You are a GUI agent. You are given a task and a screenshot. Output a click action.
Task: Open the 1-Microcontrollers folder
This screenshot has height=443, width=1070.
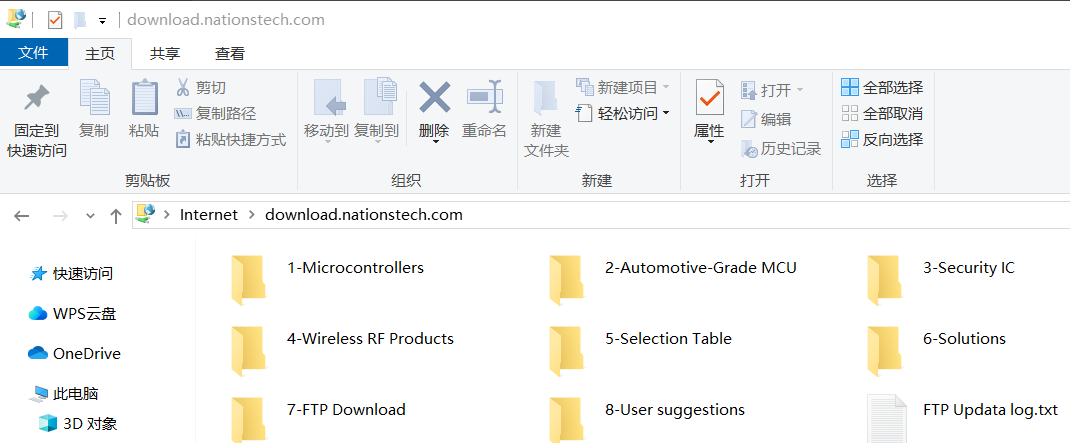tap(328, 276)
